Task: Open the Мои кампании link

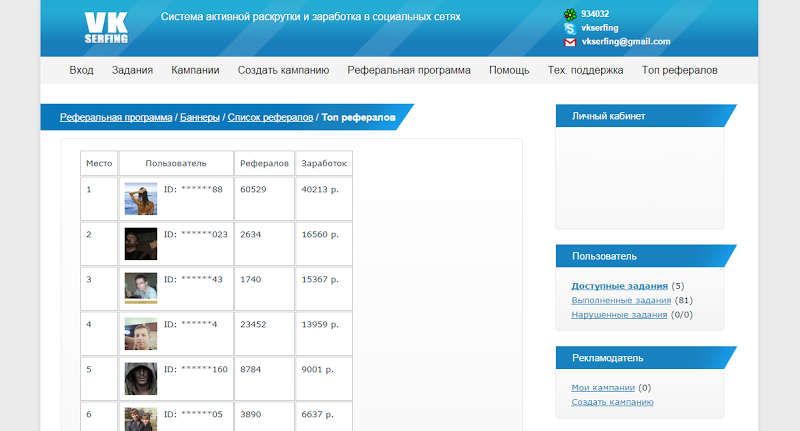Action: tap(603, 388)
